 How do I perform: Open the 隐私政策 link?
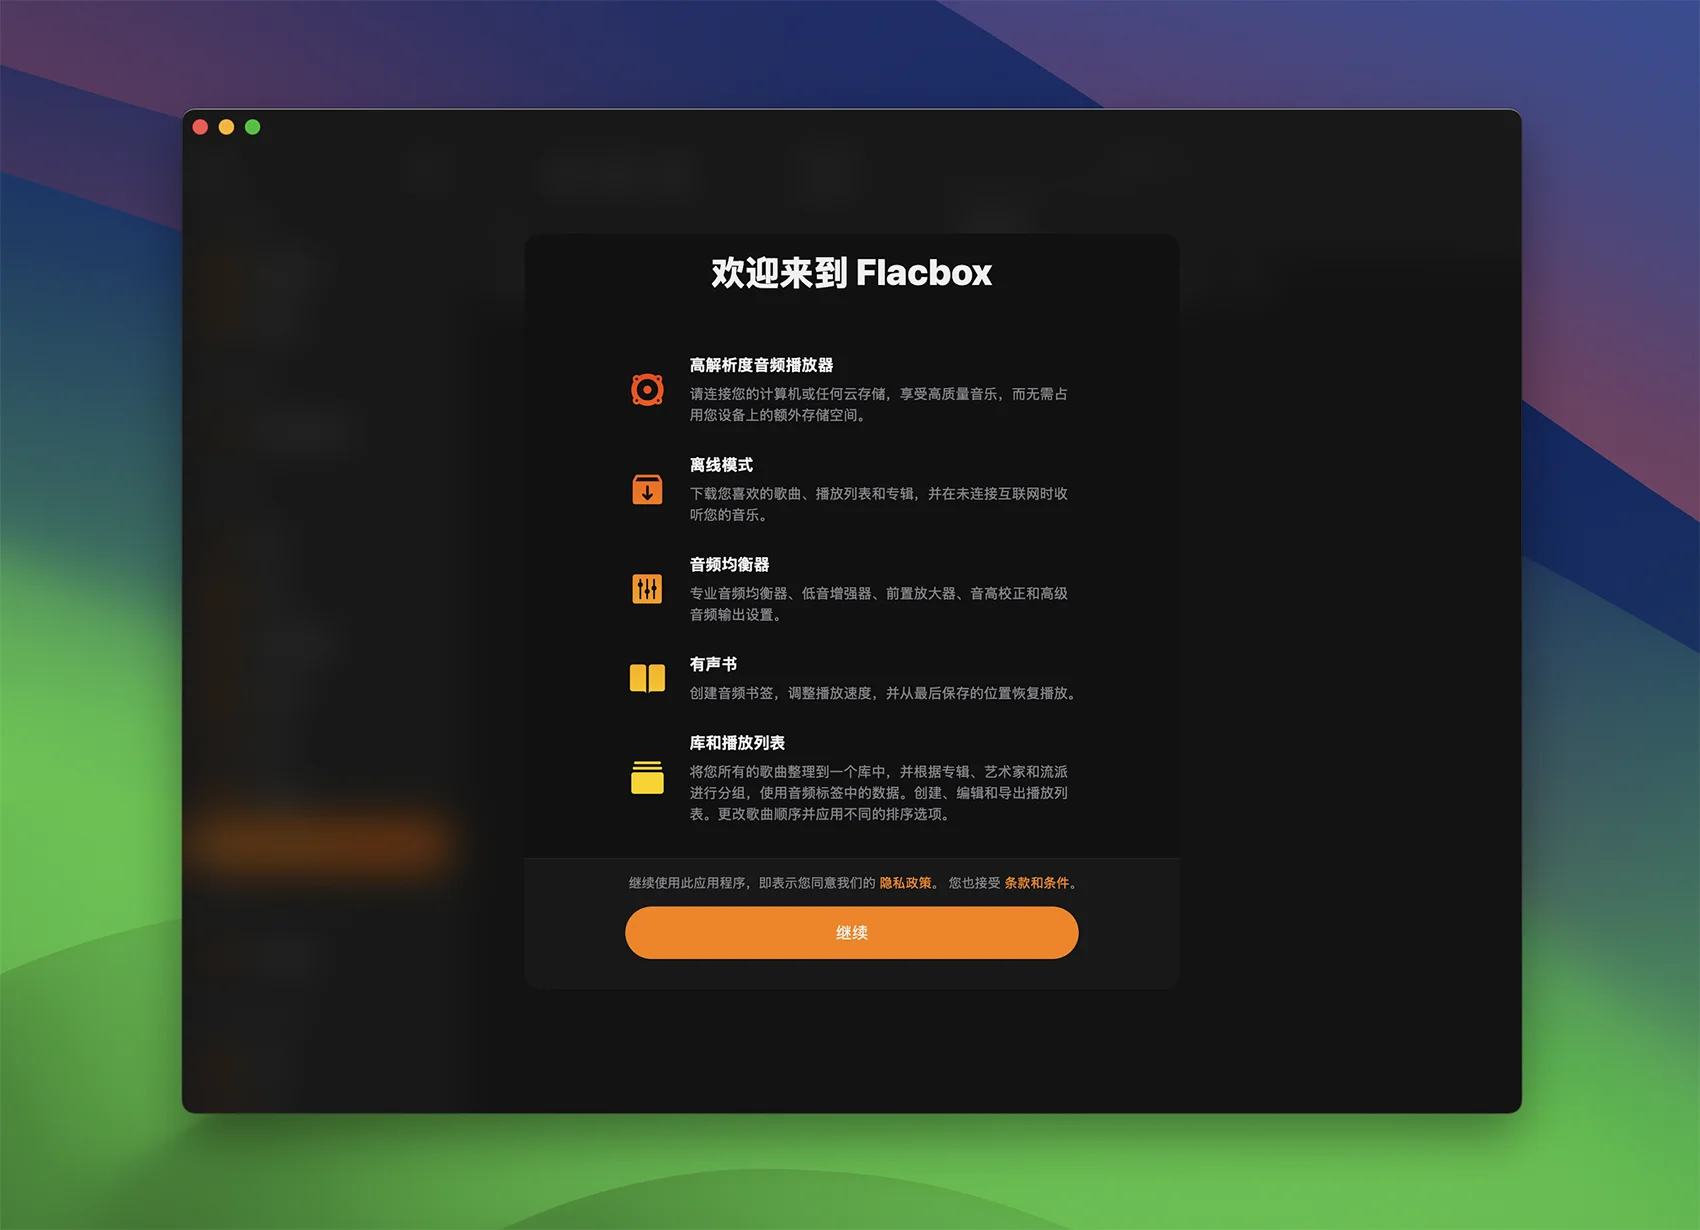click(x=905, y=883)
